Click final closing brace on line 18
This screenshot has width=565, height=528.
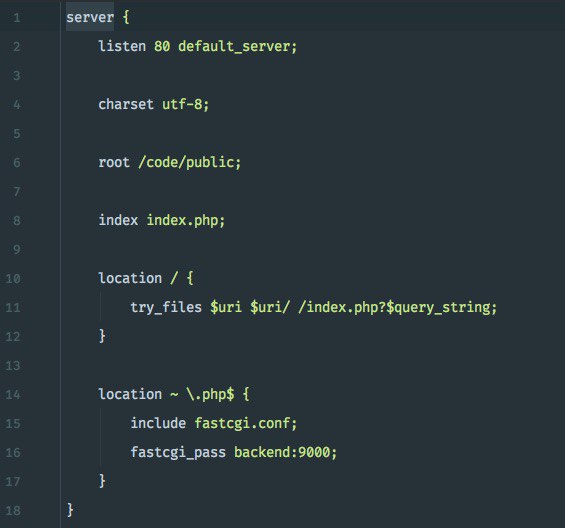point(70,510)
